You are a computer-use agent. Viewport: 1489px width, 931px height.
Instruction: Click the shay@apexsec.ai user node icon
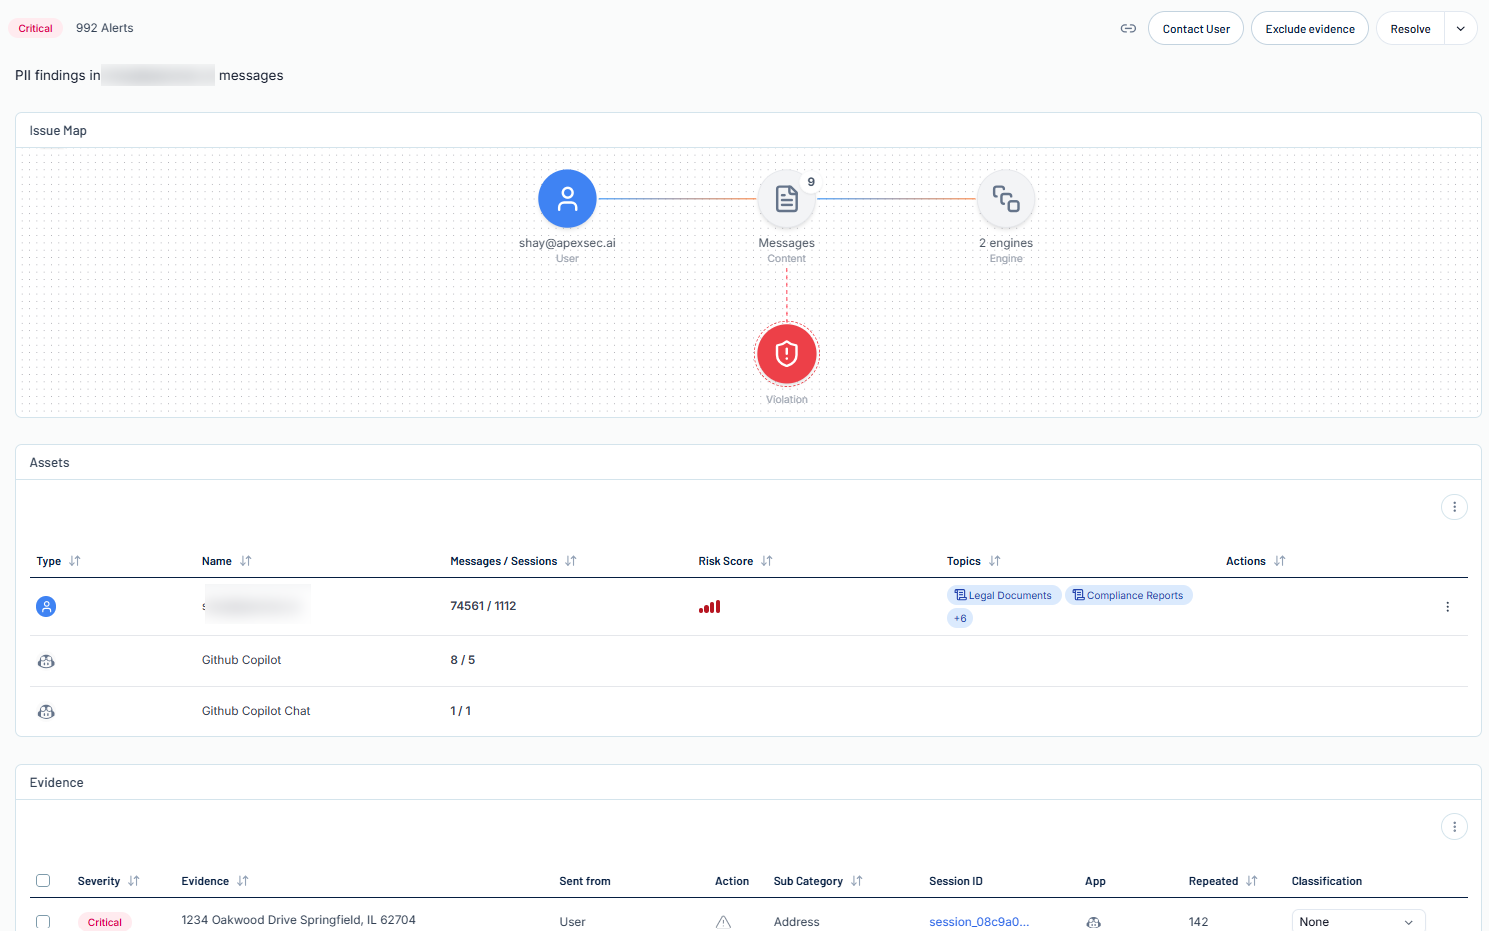567,199
